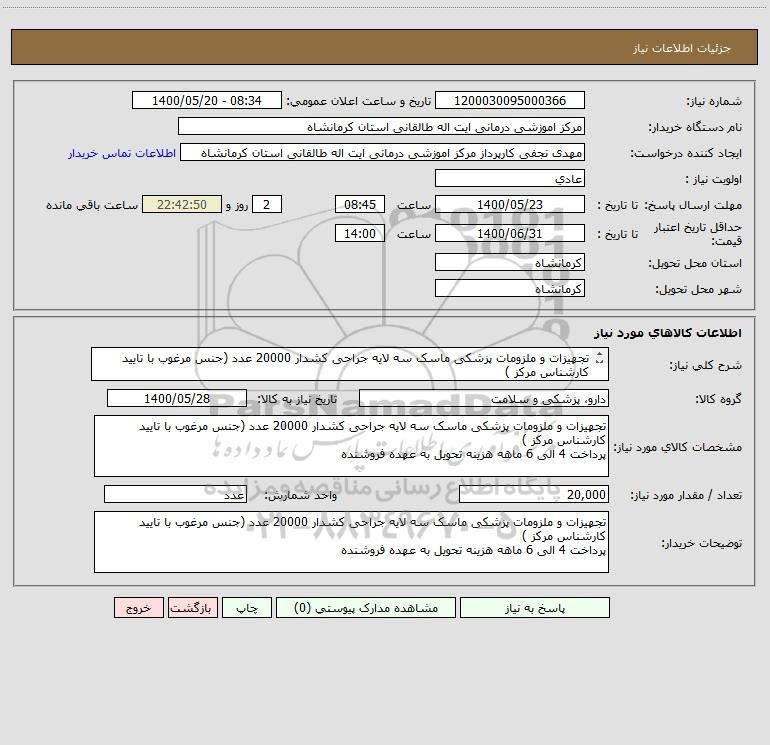Click the چاپ print button
The width and height of the screenshot is (770, 745).
247,607
